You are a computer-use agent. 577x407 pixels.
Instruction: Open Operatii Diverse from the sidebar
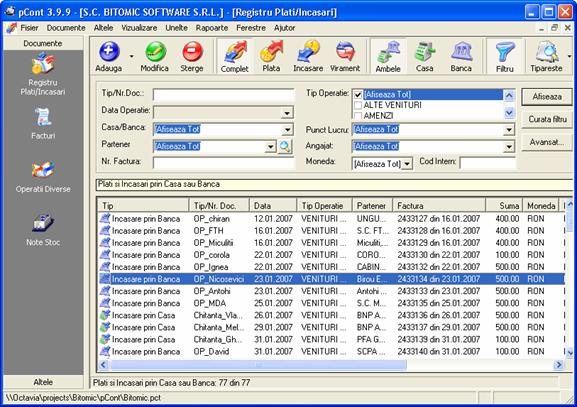tap(43, 170)
